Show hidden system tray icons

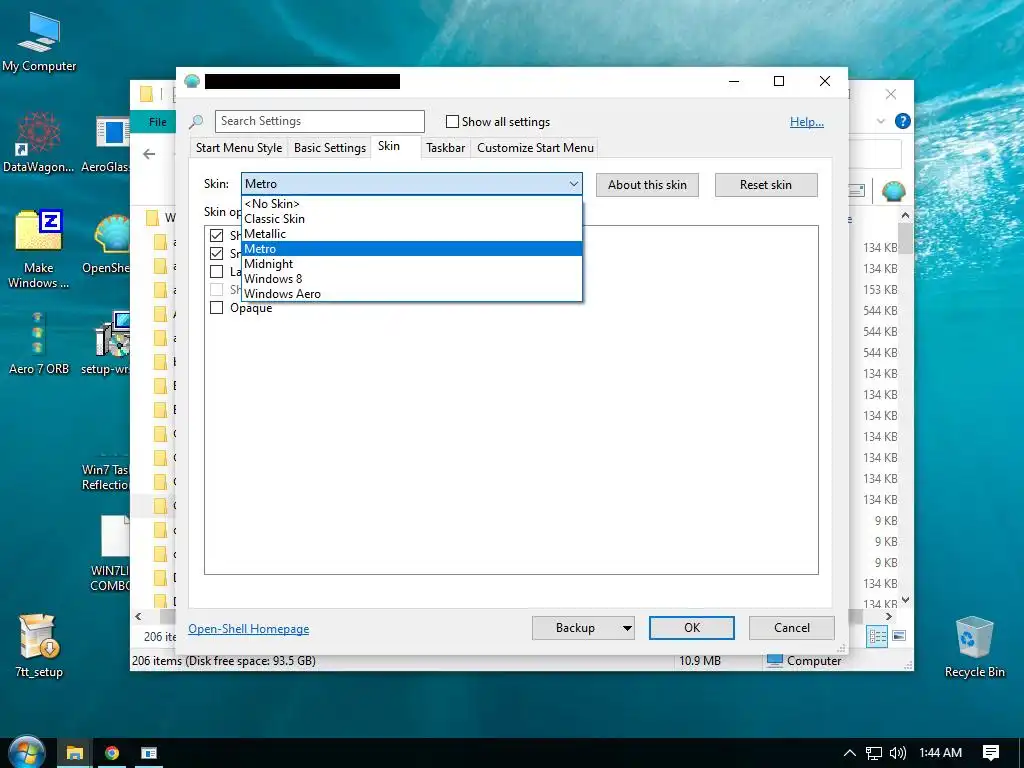click(x=849, y=753)
